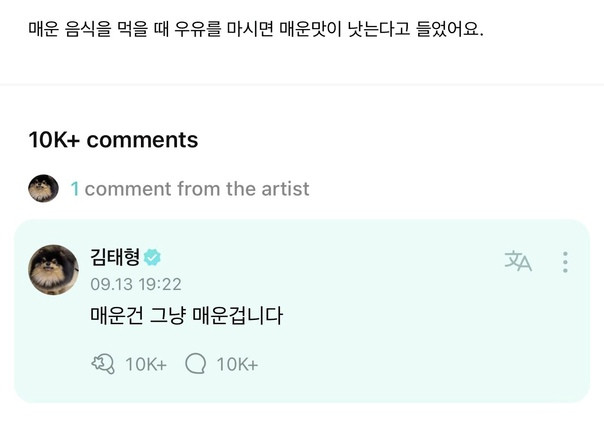
Task: Open the '1 comment from the artist' link
Action: [190, 188]
